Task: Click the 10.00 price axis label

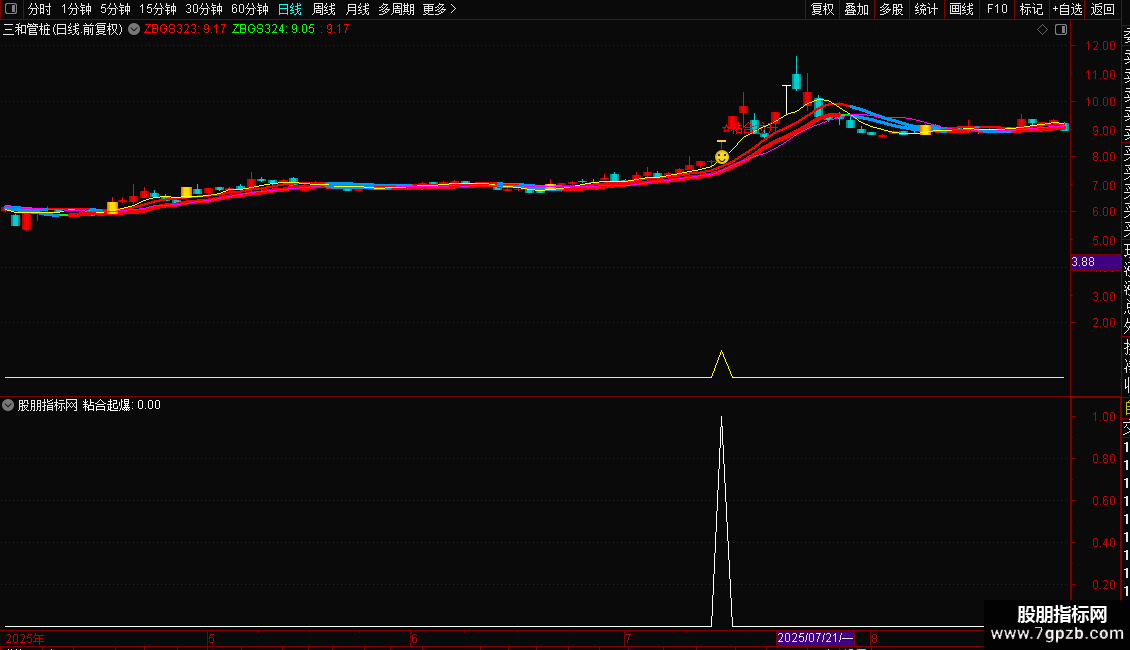Action: point(1100,102)
